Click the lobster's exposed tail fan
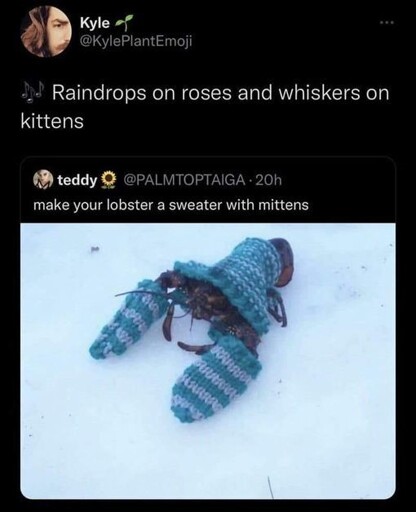This screenshot has width=416, height=512. click(x=283, y=261)
